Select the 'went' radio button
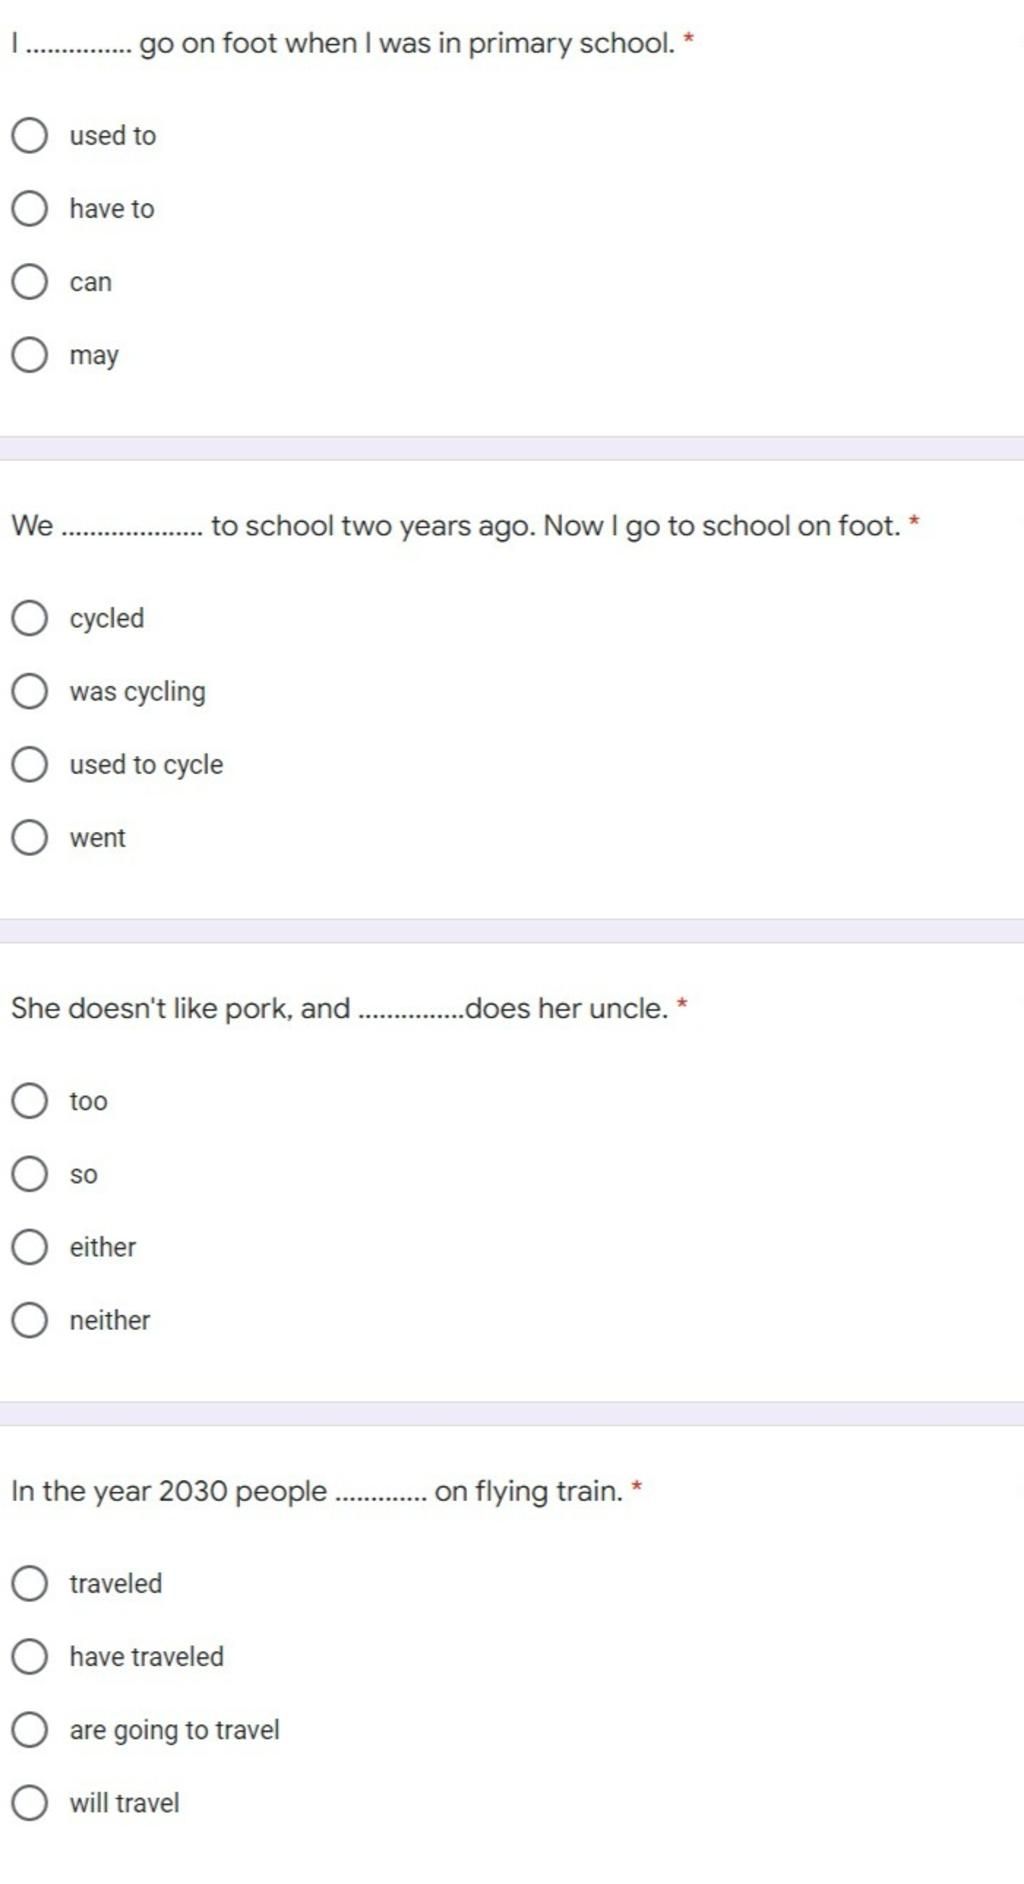Image resolution: width=1024 pixels, height=1884 pixels. coord(30,837)
